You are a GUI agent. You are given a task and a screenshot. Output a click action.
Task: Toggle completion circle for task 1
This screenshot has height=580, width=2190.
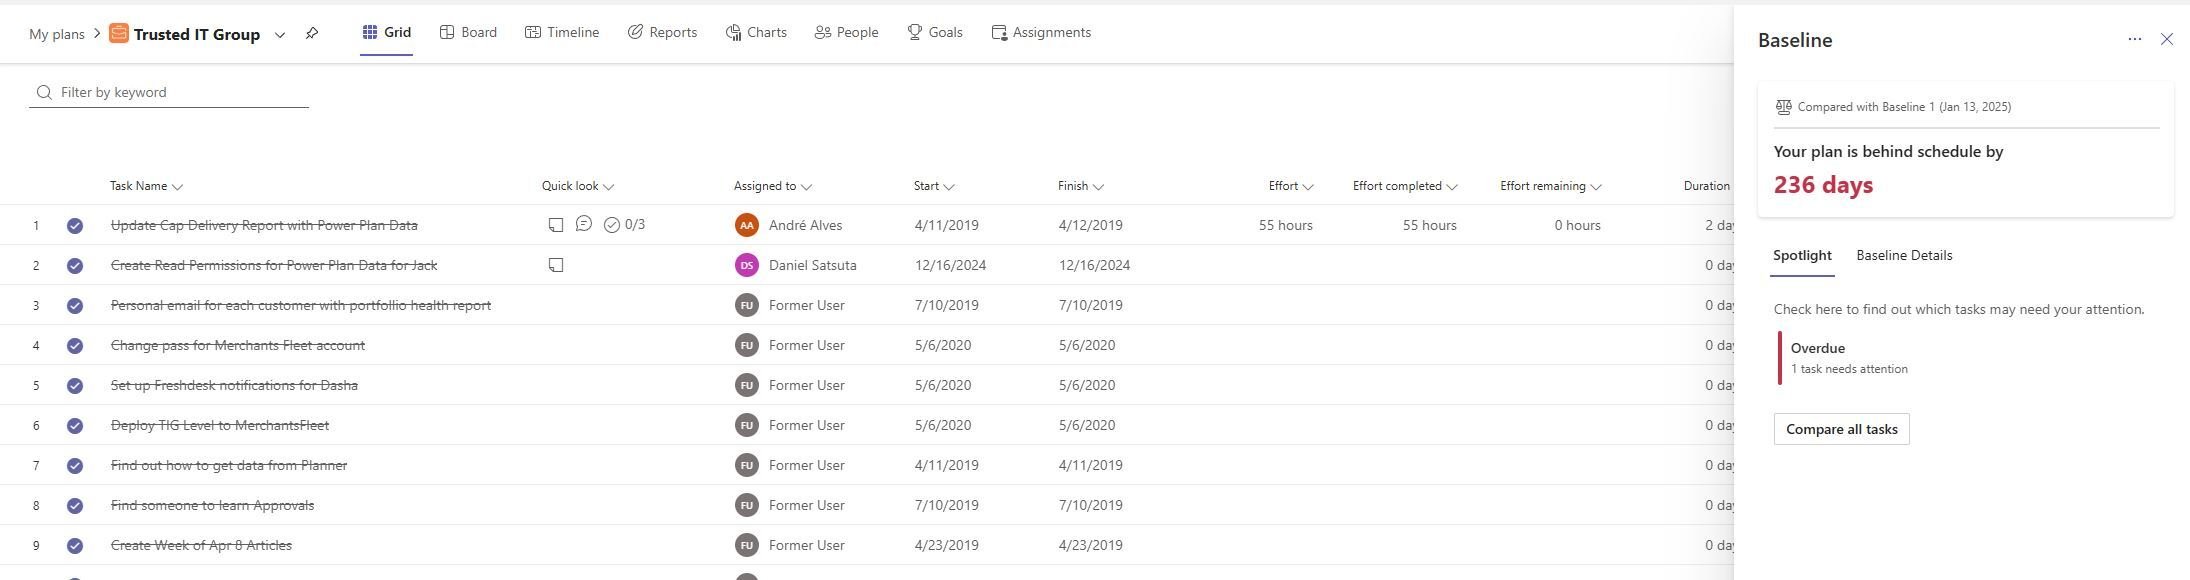[75, 226]
